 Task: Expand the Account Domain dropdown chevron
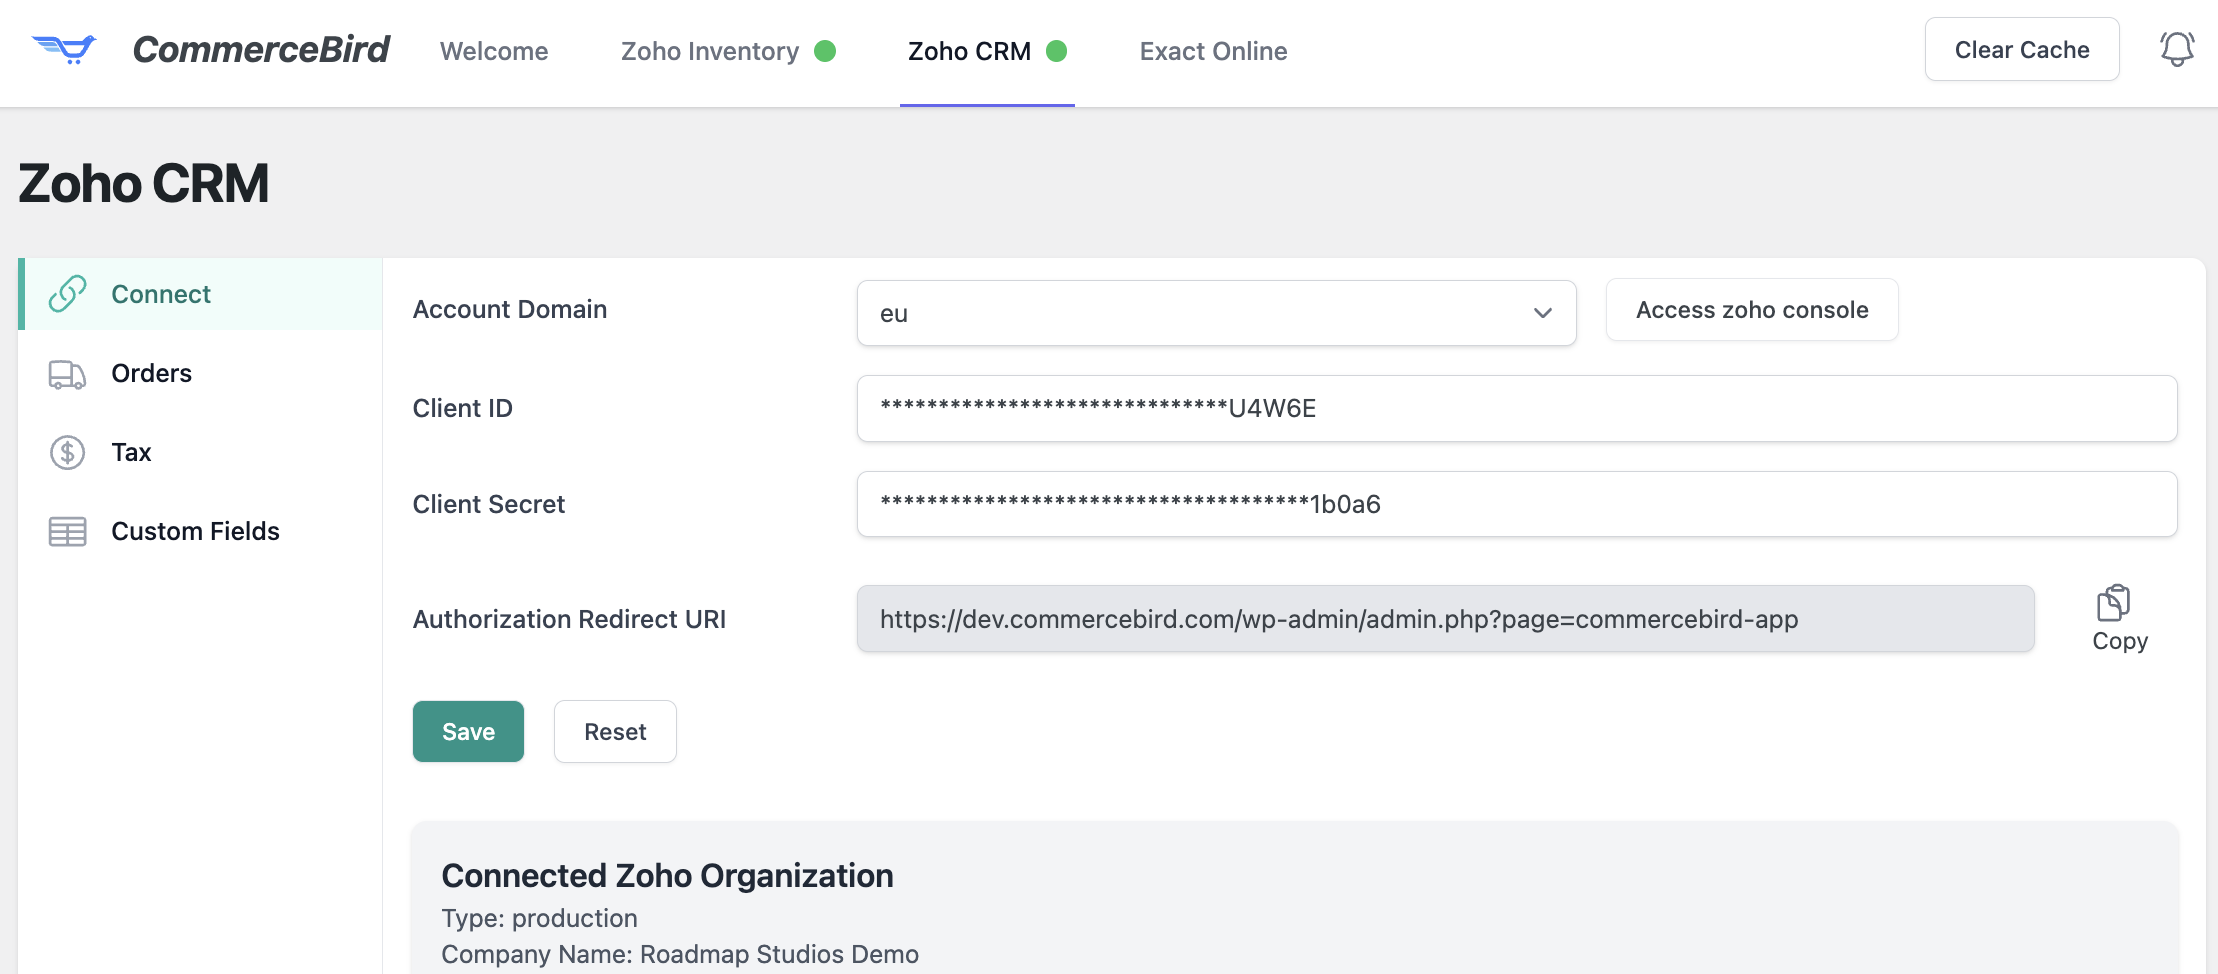point(1543,313)
